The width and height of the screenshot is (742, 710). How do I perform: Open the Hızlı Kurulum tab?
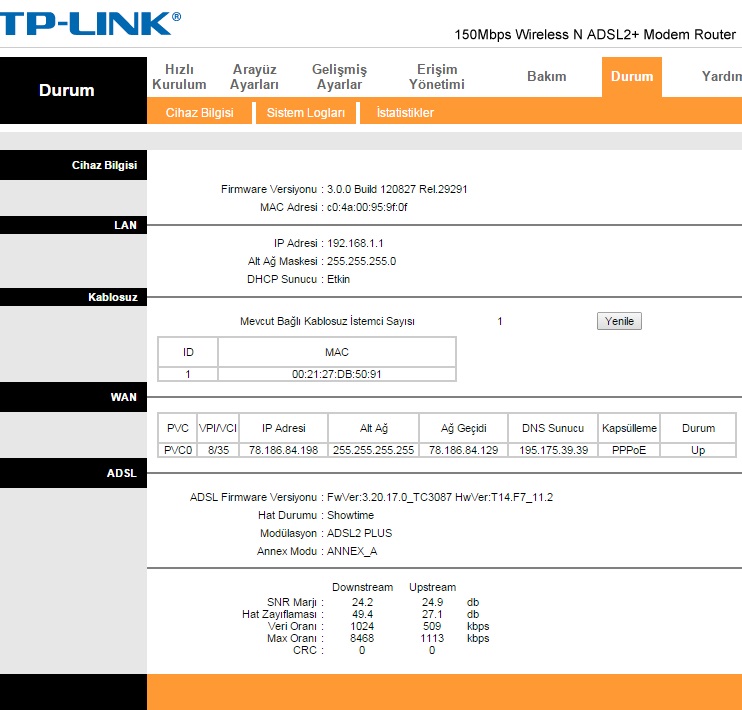click(179, 77)
